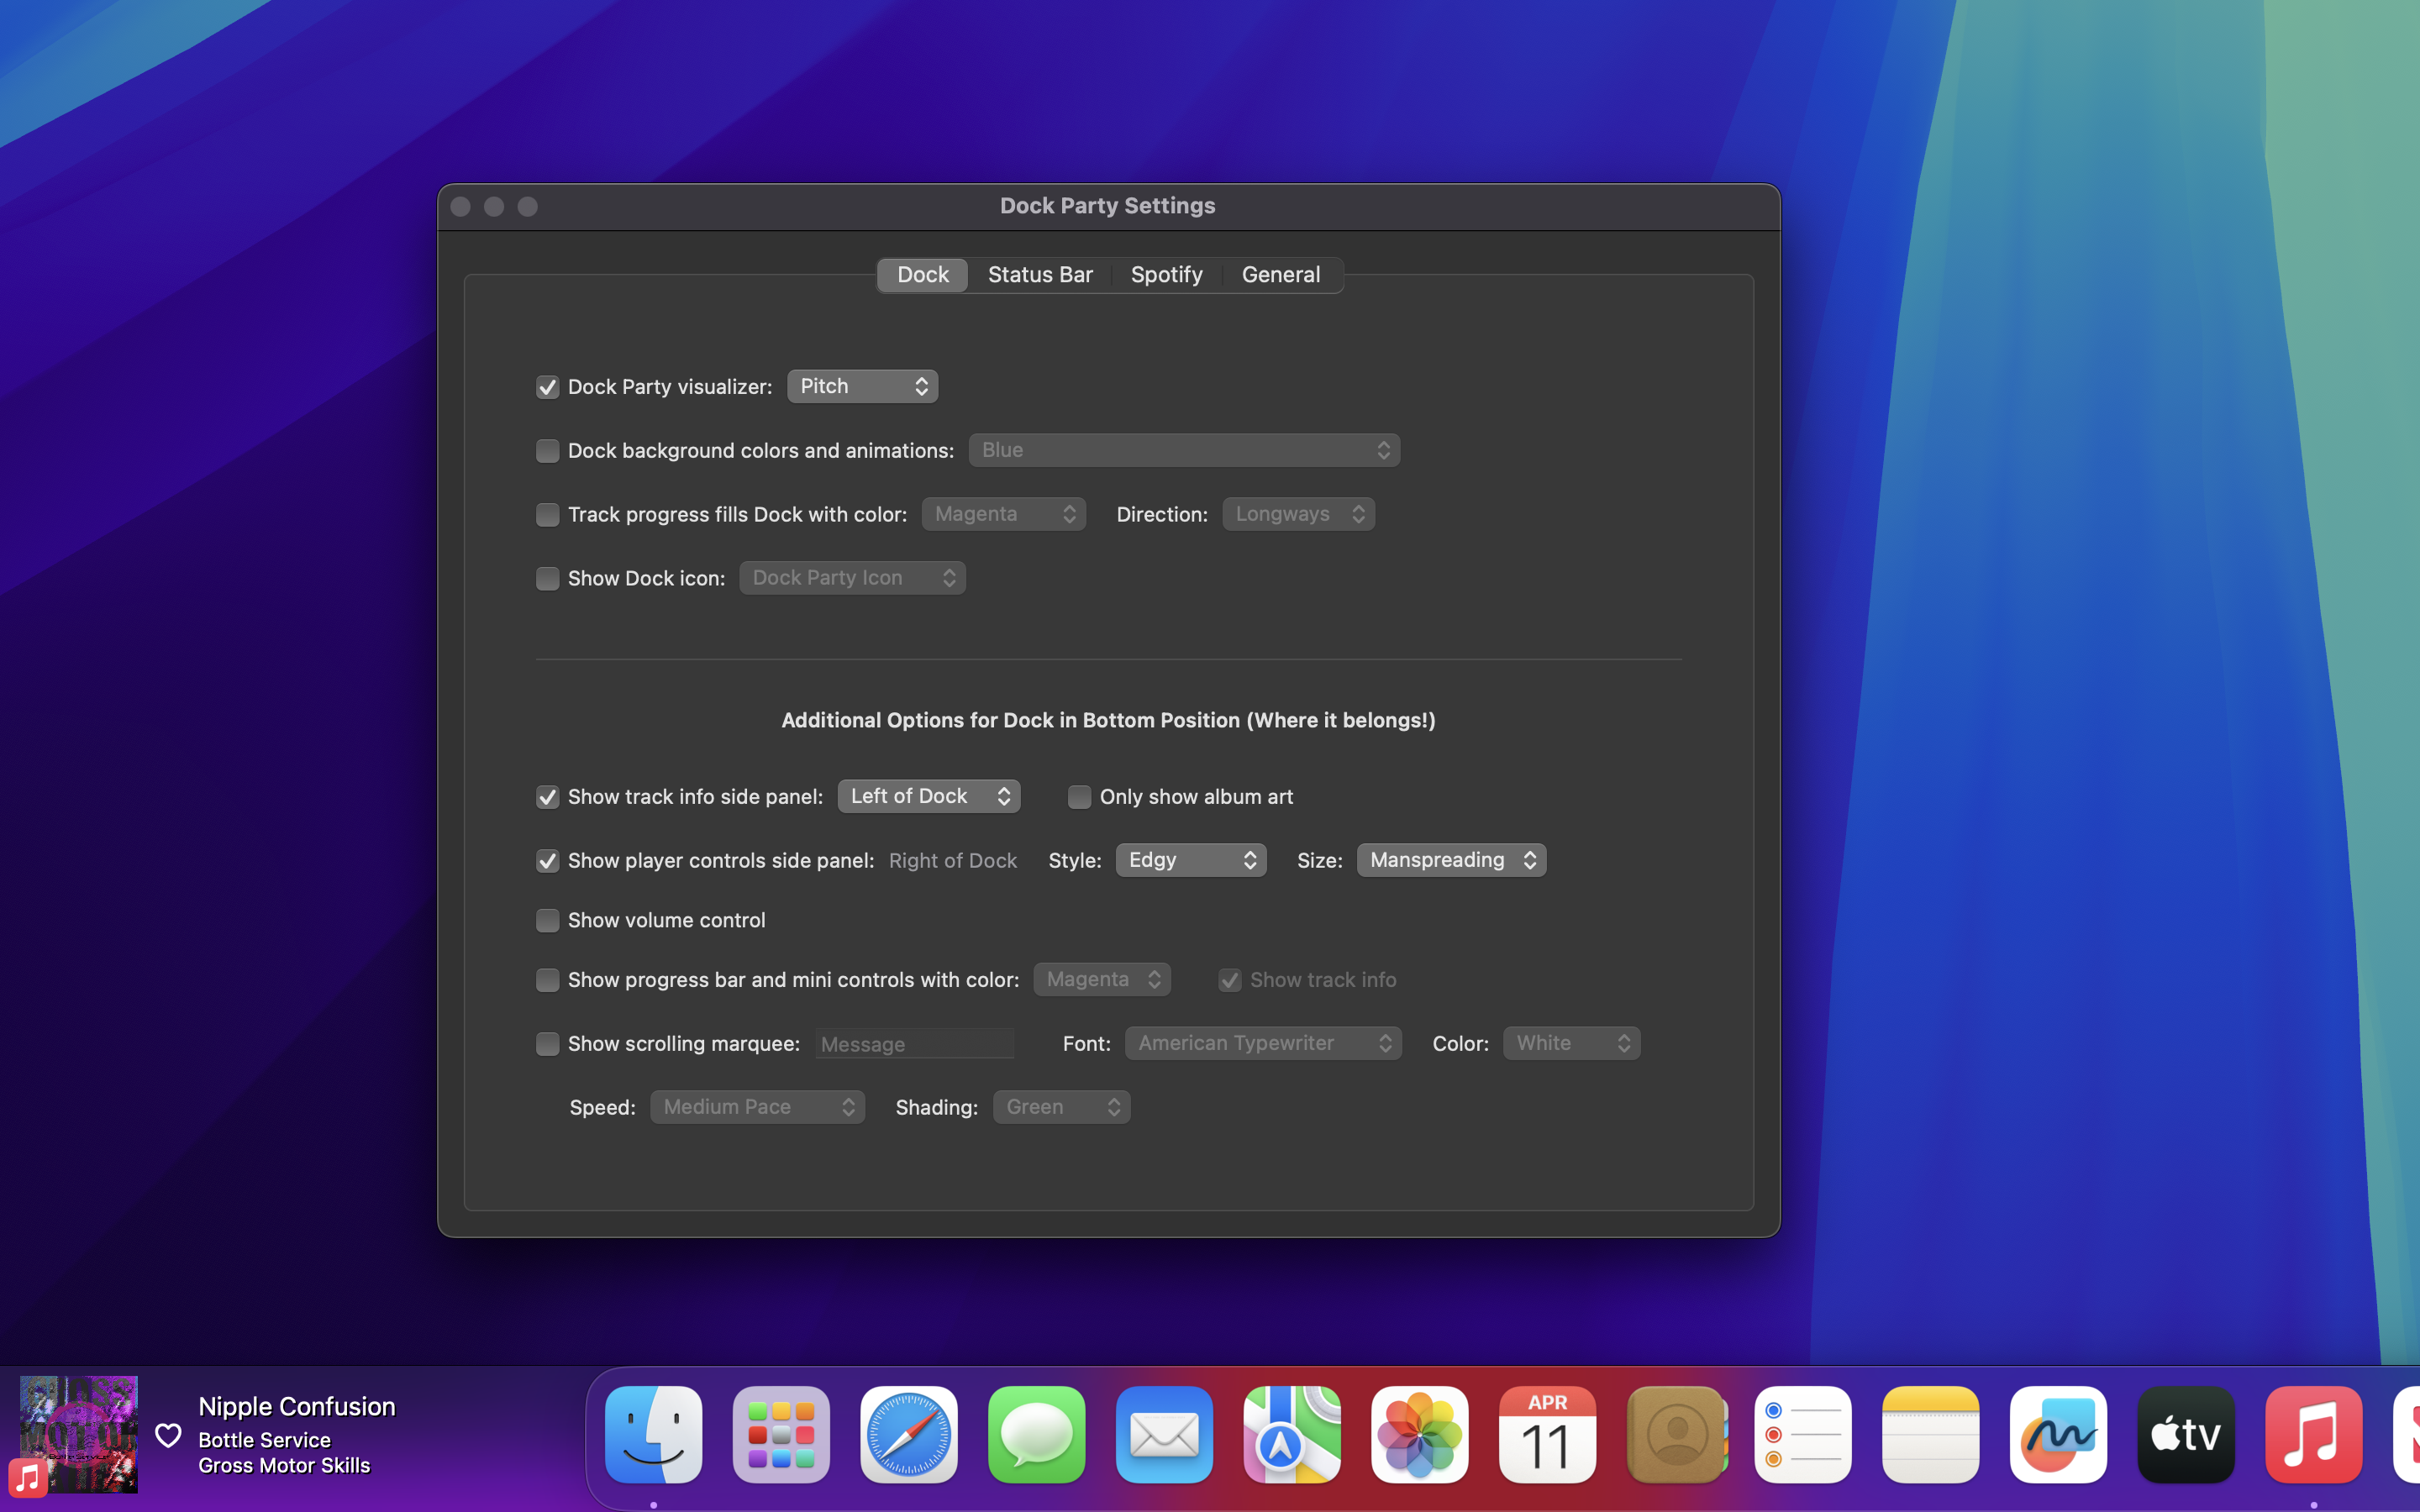The image size is (2420, 1512).
Task: Switch to the Status Bar tab
Action: point(1040,274)
